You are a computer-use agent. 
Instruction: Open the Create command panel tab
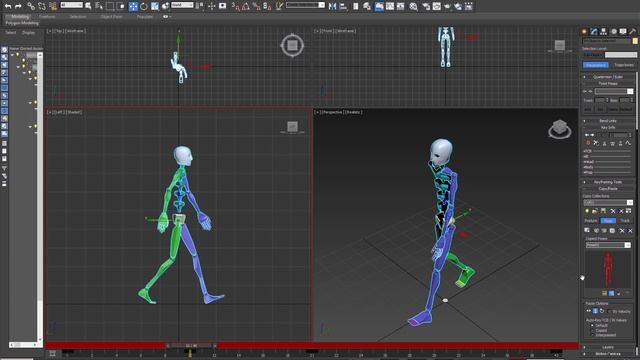584,31
